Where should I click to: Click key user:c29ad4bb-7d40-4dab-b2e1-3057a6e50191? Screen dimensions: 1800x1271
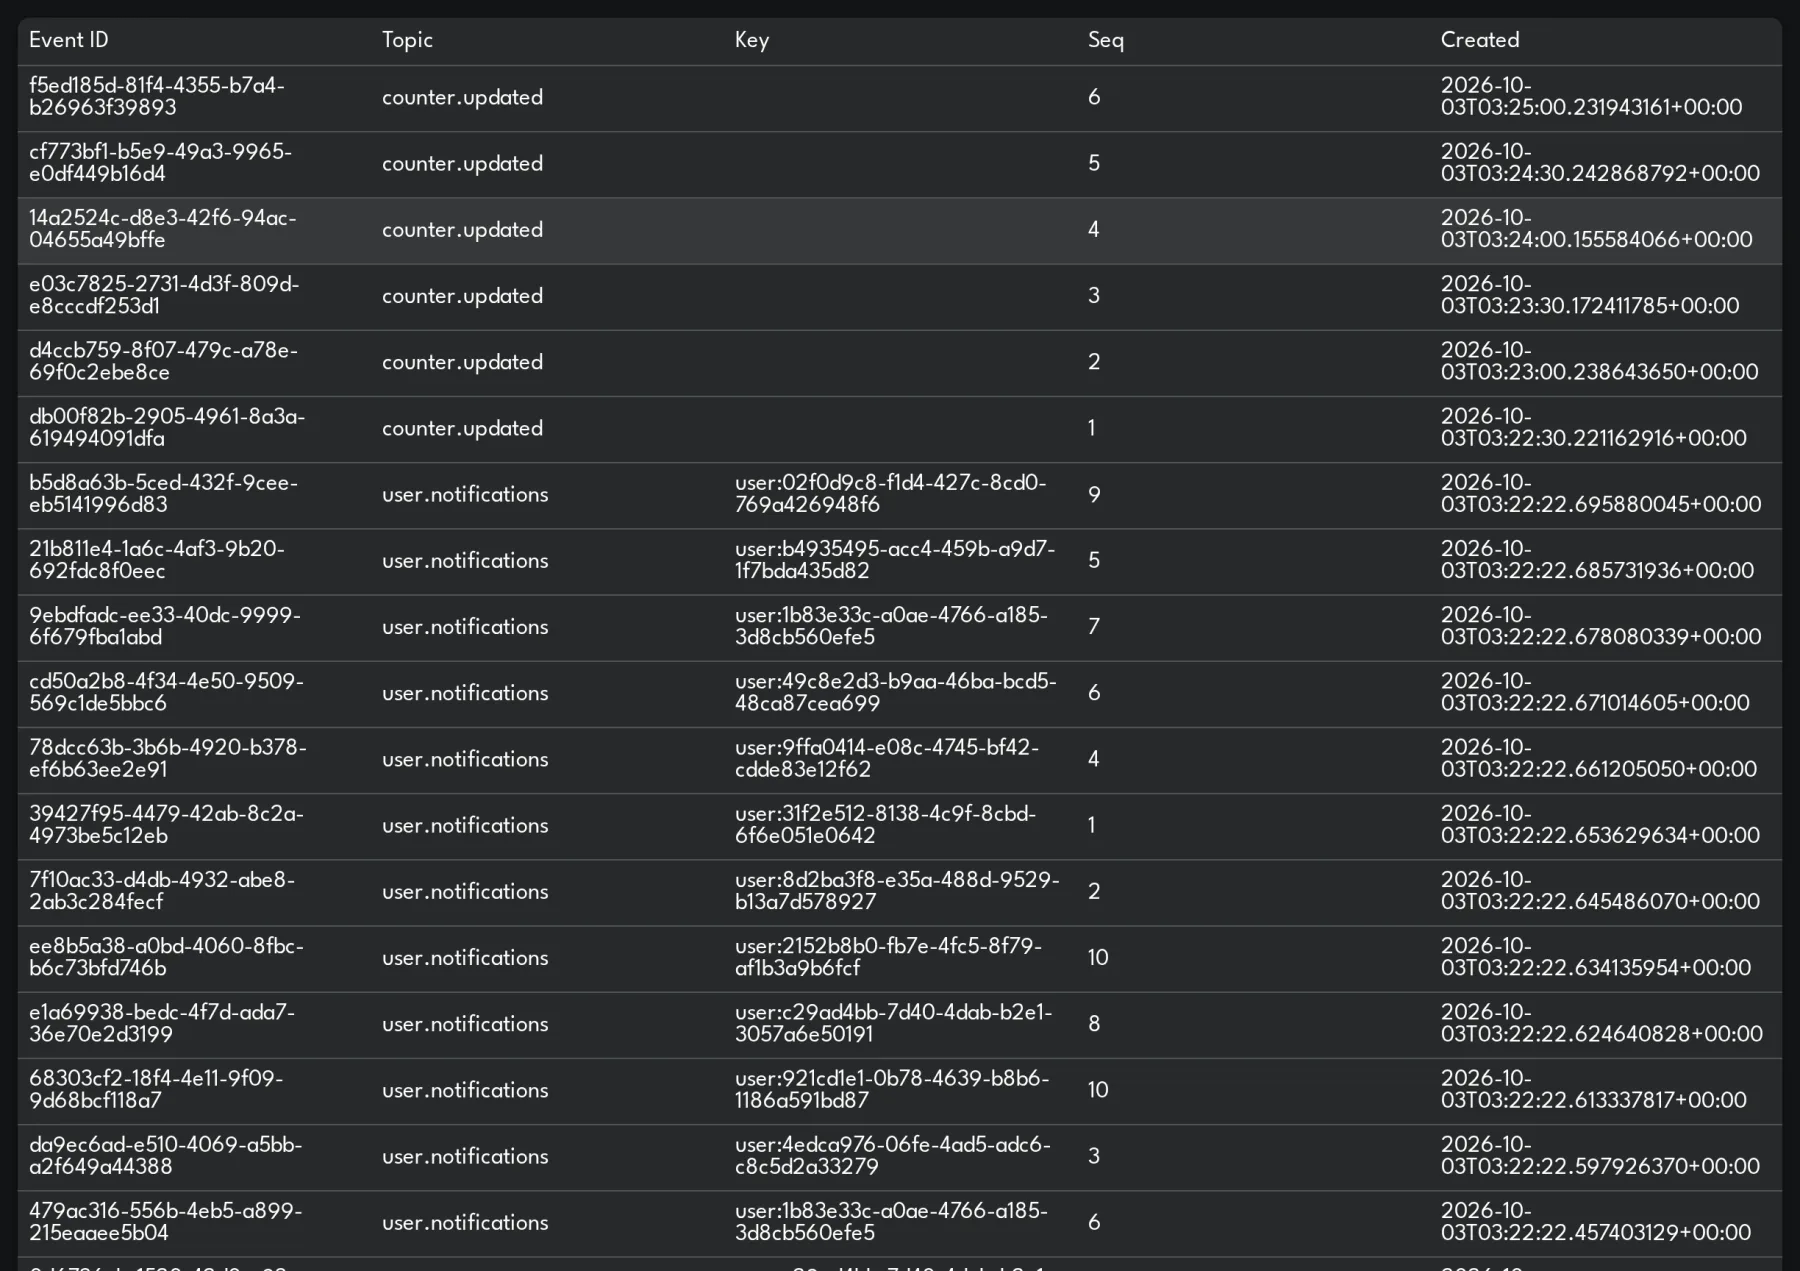click(x=894, y=1023)
